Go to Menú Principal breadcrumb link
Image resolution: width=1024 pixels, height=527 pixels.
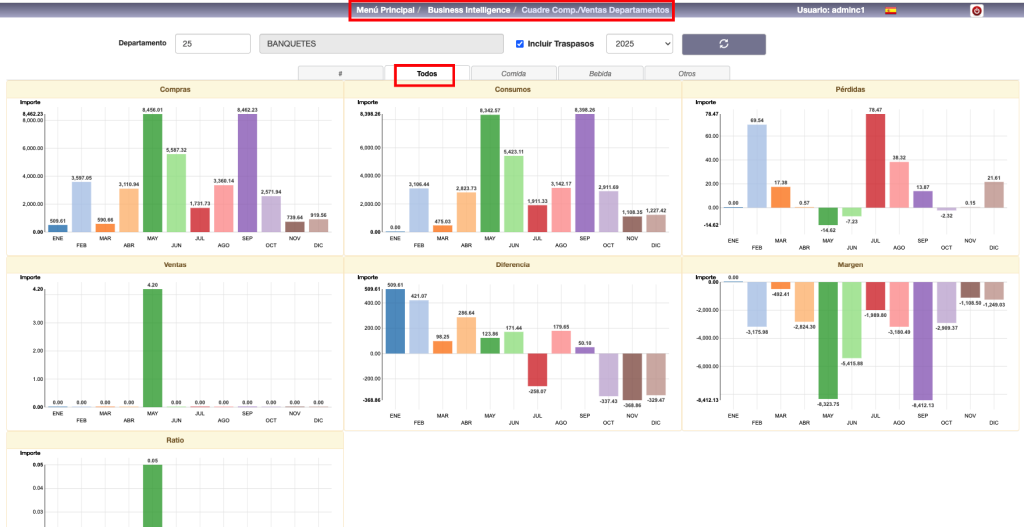tap(385, 10)
